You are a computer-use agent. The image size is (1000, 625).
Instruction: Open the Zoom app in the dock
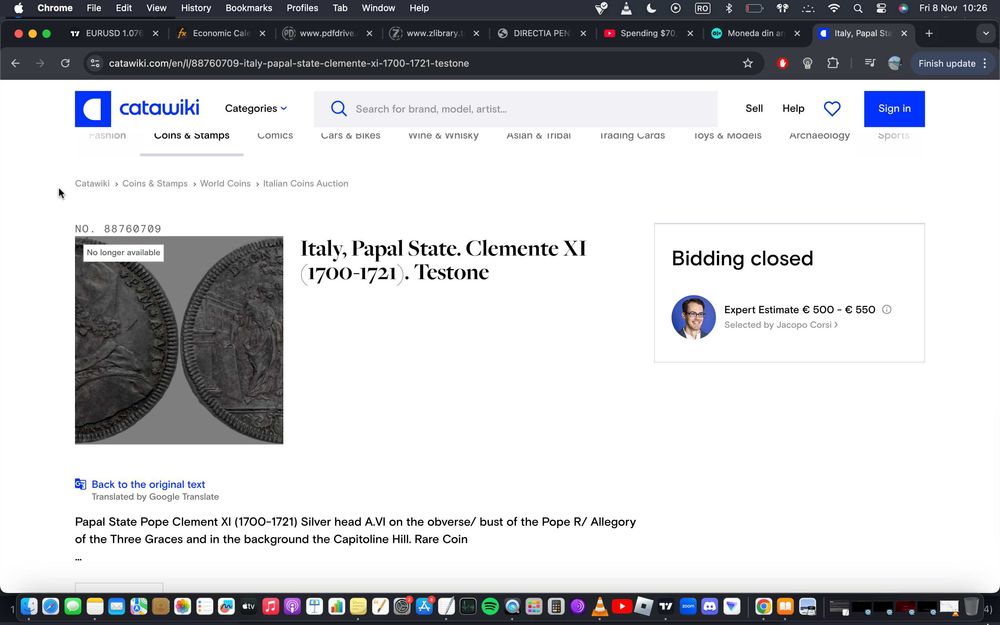pos(688,606)
